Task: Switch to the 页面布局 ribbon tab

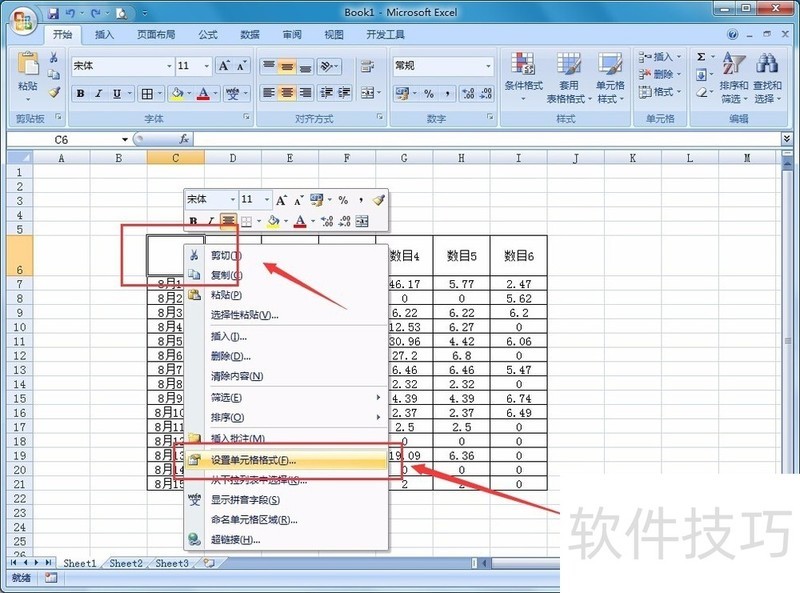Action: point(156,35)
